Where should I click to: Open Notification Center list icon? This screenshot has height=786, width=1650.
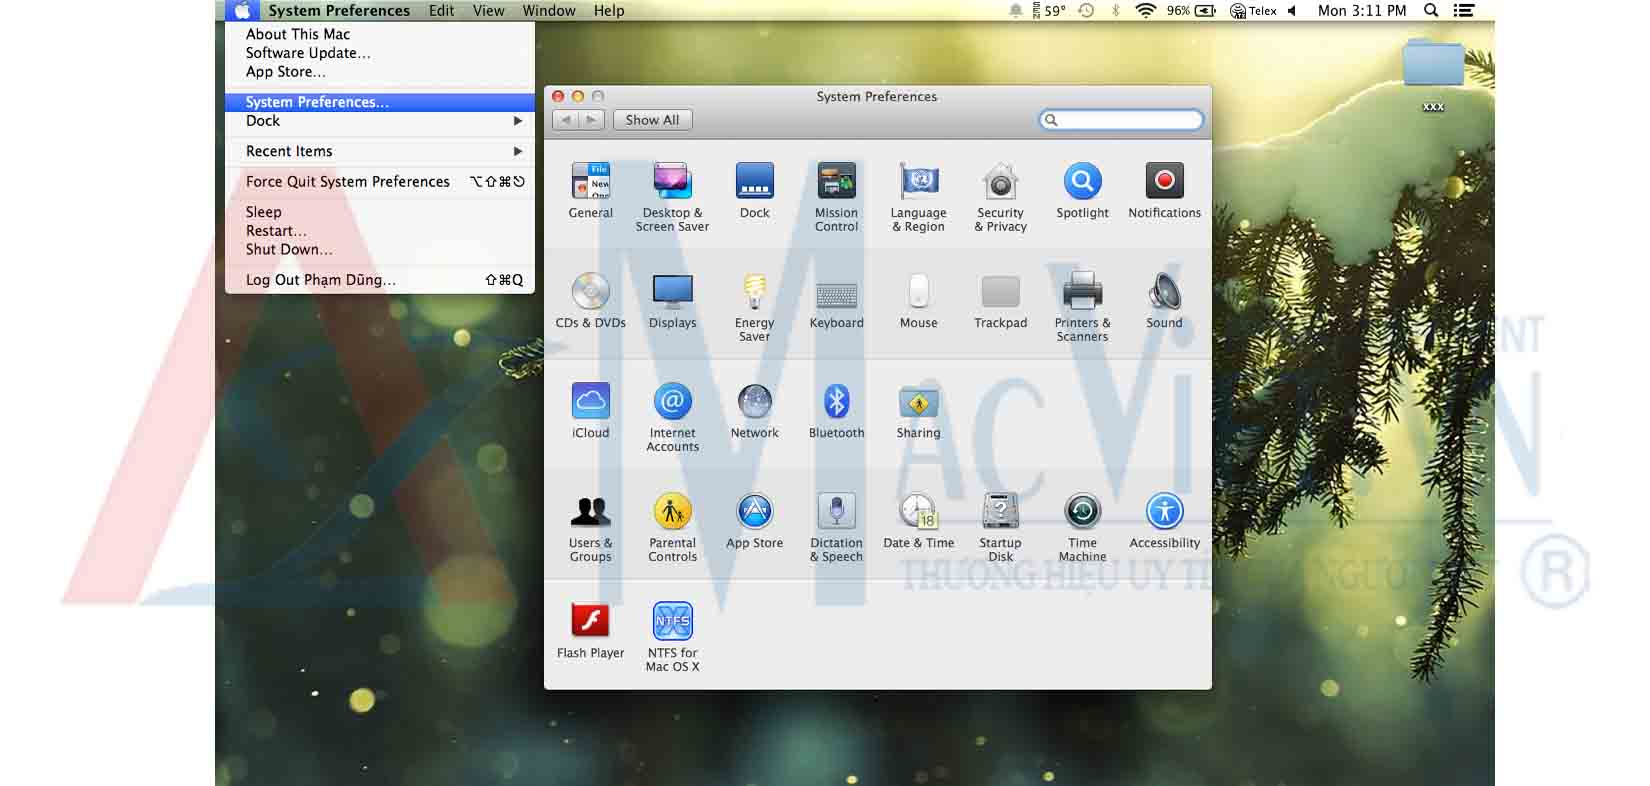1464,11
